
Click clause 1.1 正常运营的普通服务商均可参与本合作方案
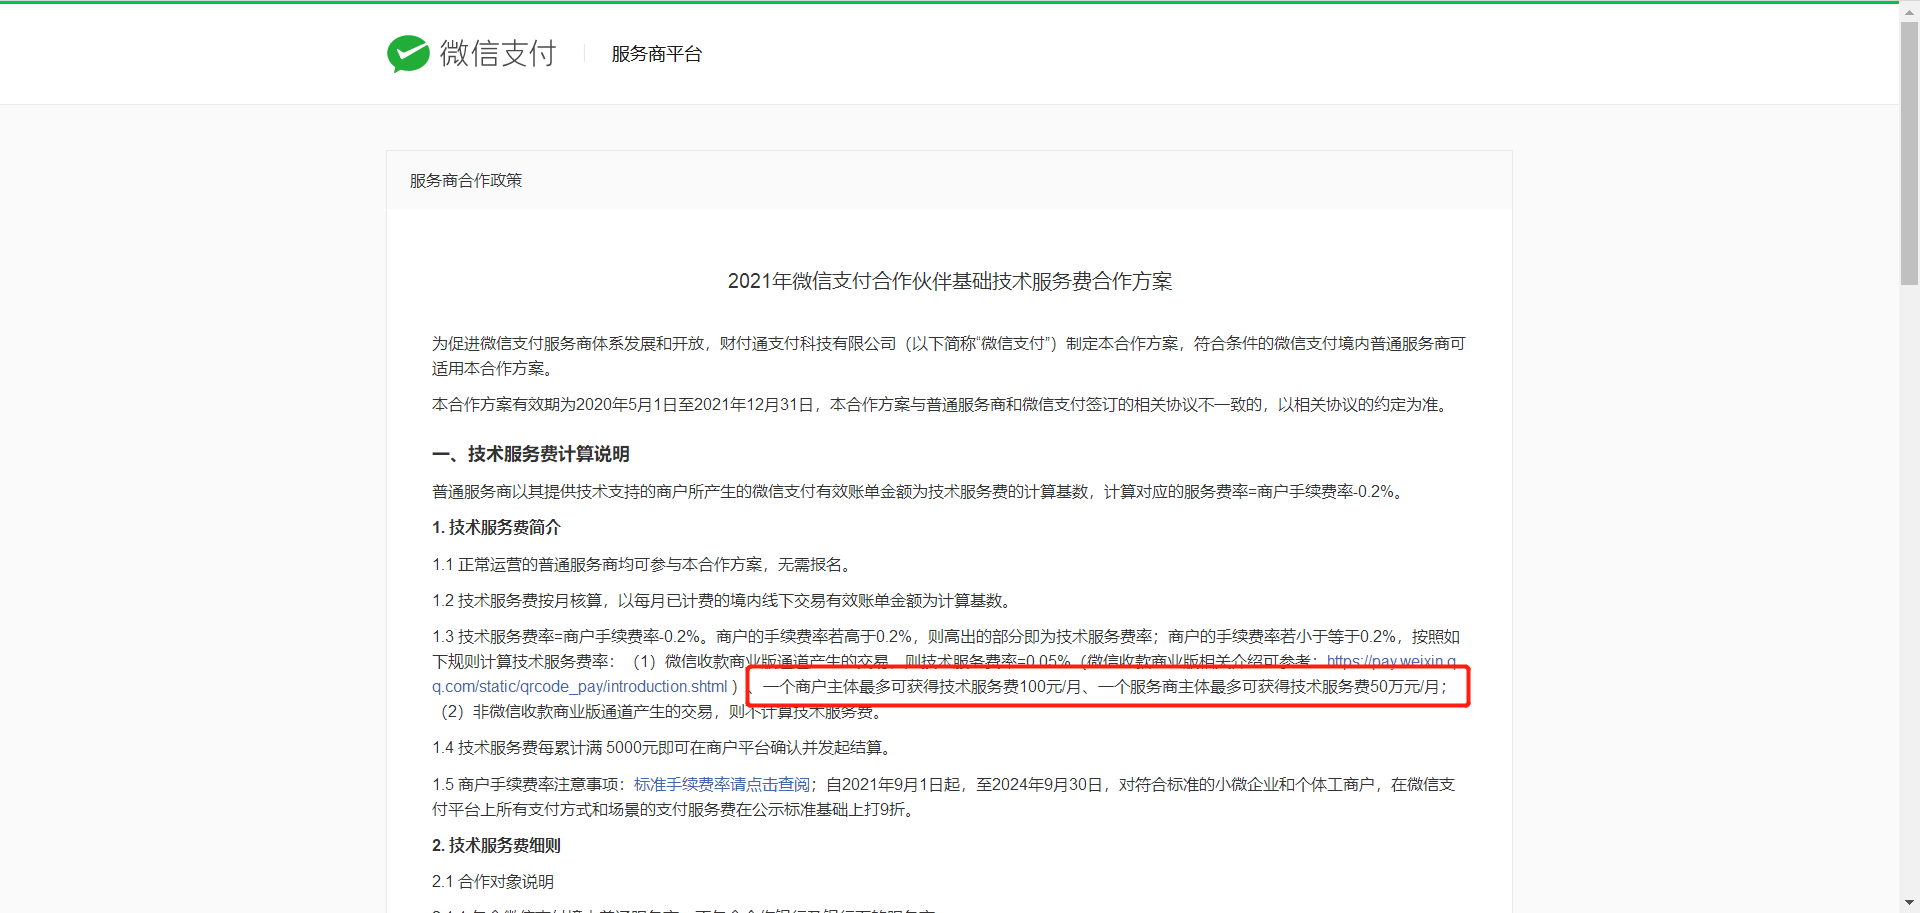pos(643,565)
